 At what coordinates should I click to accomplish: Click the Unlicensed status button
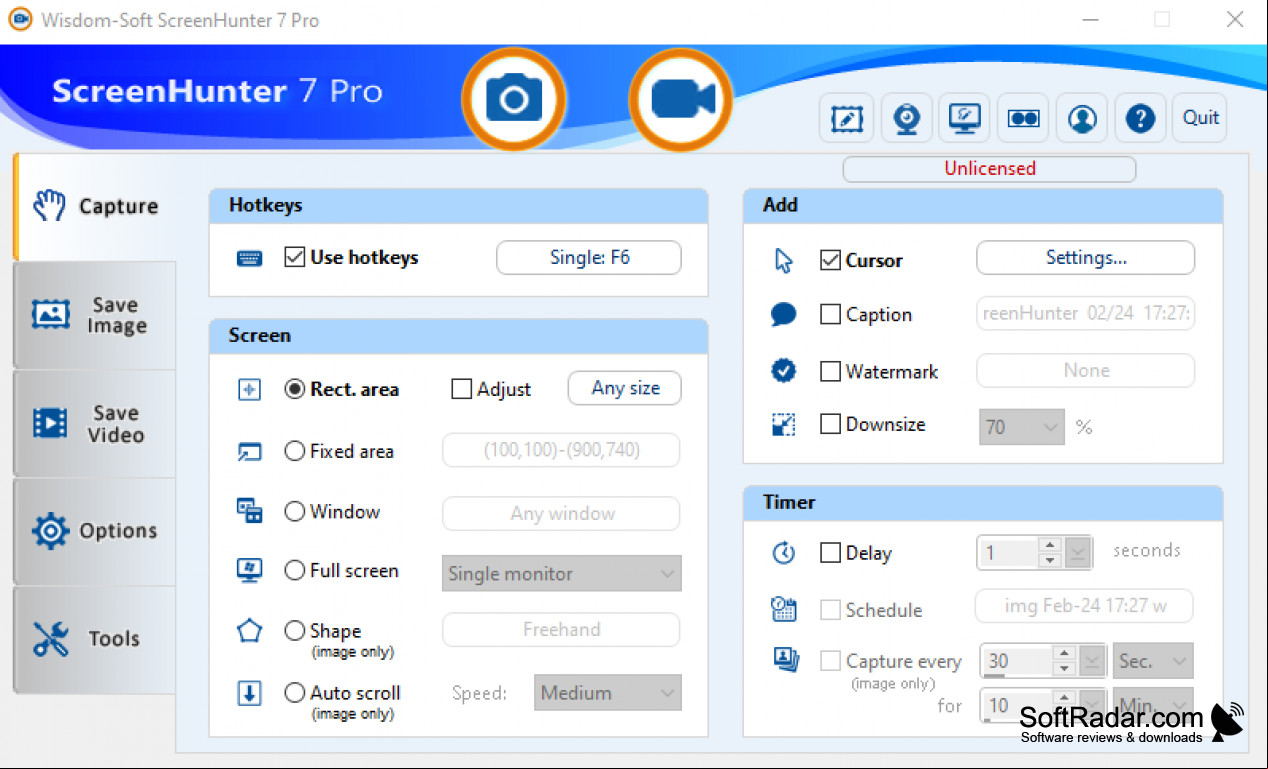click(989, 169)
